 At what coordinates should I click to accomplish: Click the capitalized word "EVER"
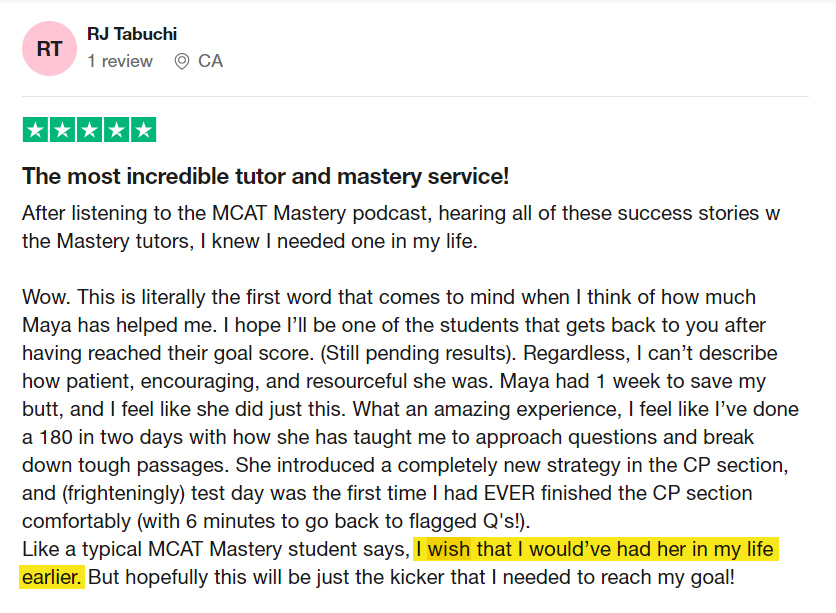[x=509, y=493]
